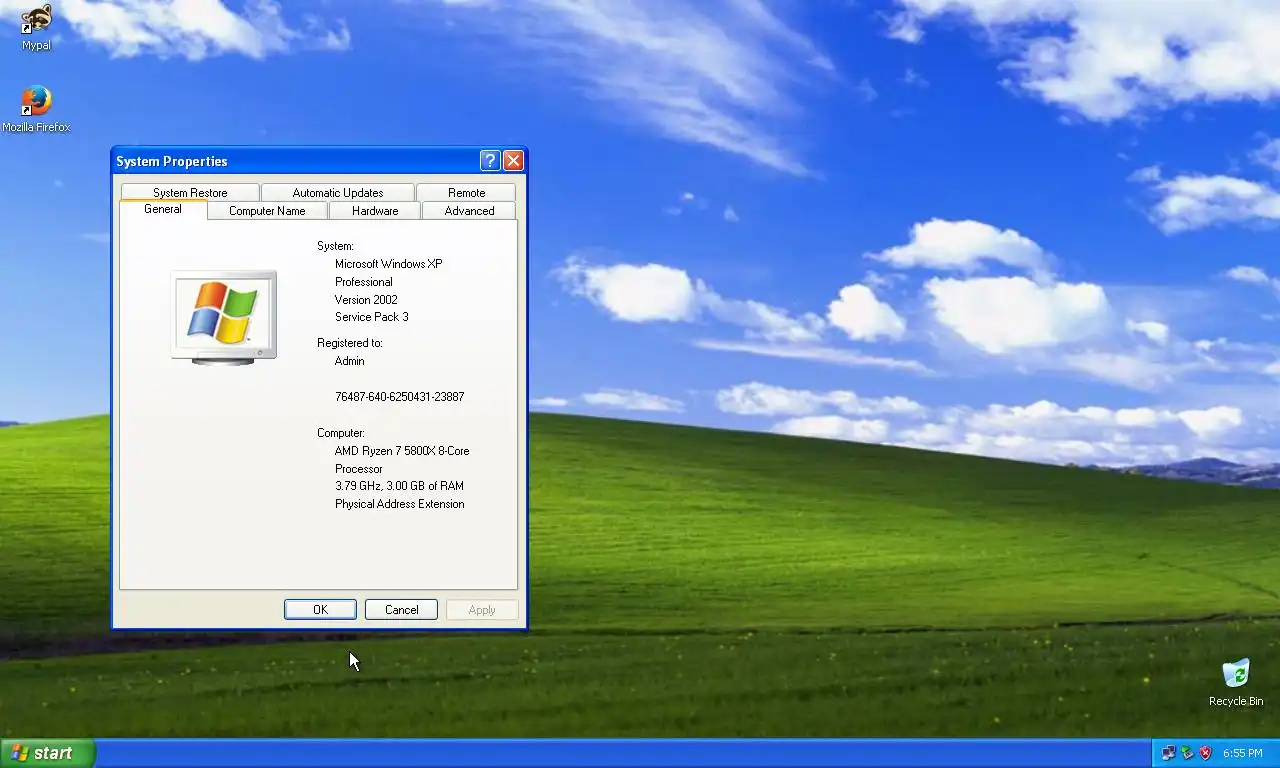Click the 'Registered to:' label
1280x768 pixels.
(x=350, y=343)
